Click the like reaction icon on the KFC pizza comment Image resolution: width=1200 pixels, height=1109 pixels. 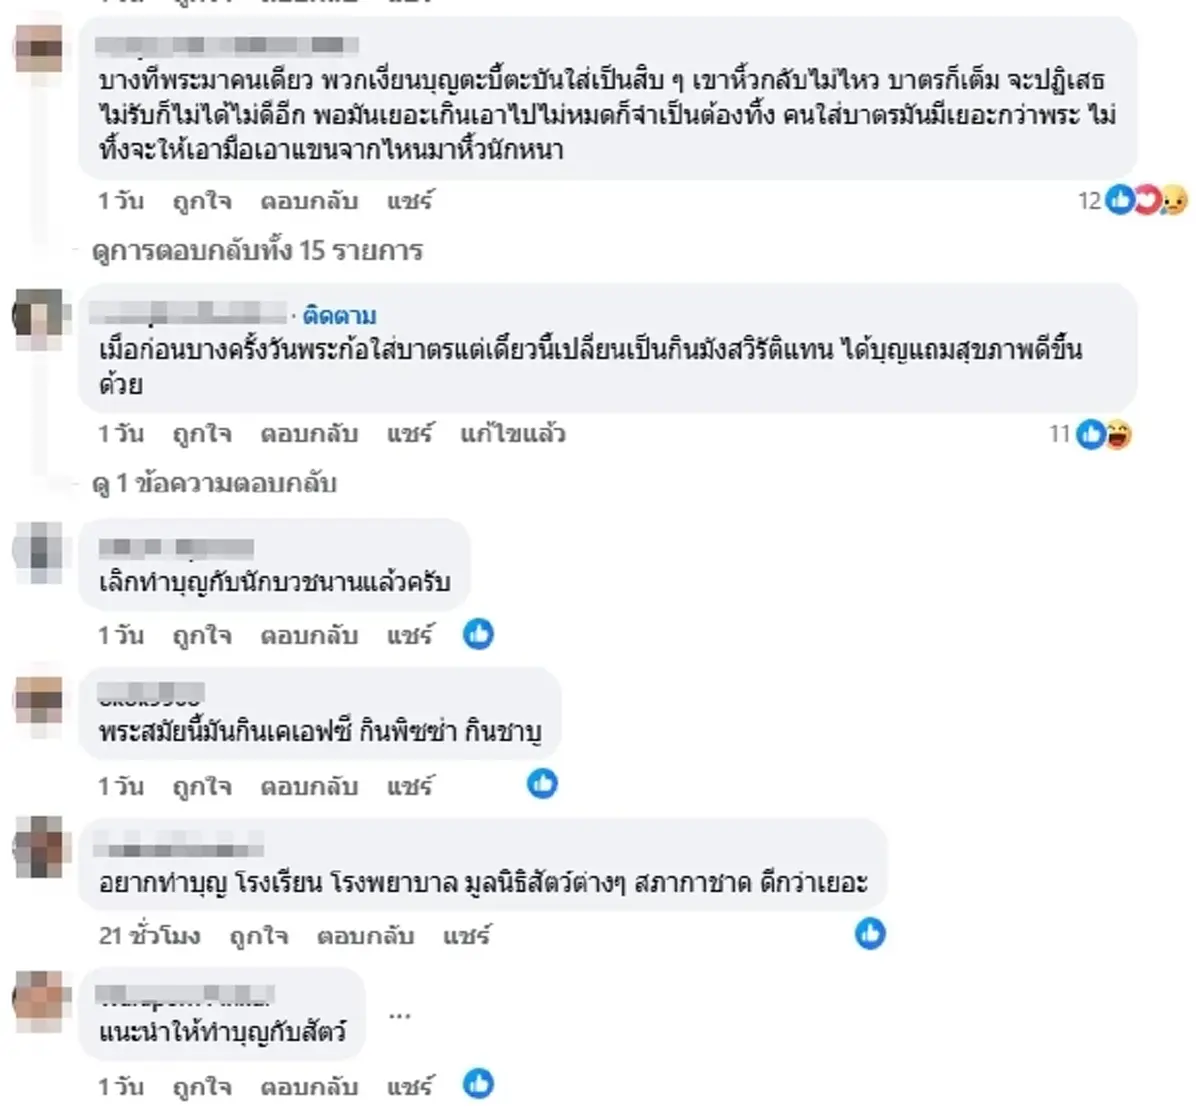coord(540,785)
